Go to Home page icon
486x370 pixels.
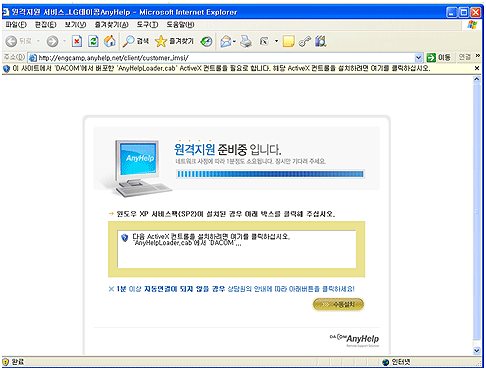point(109,41)
